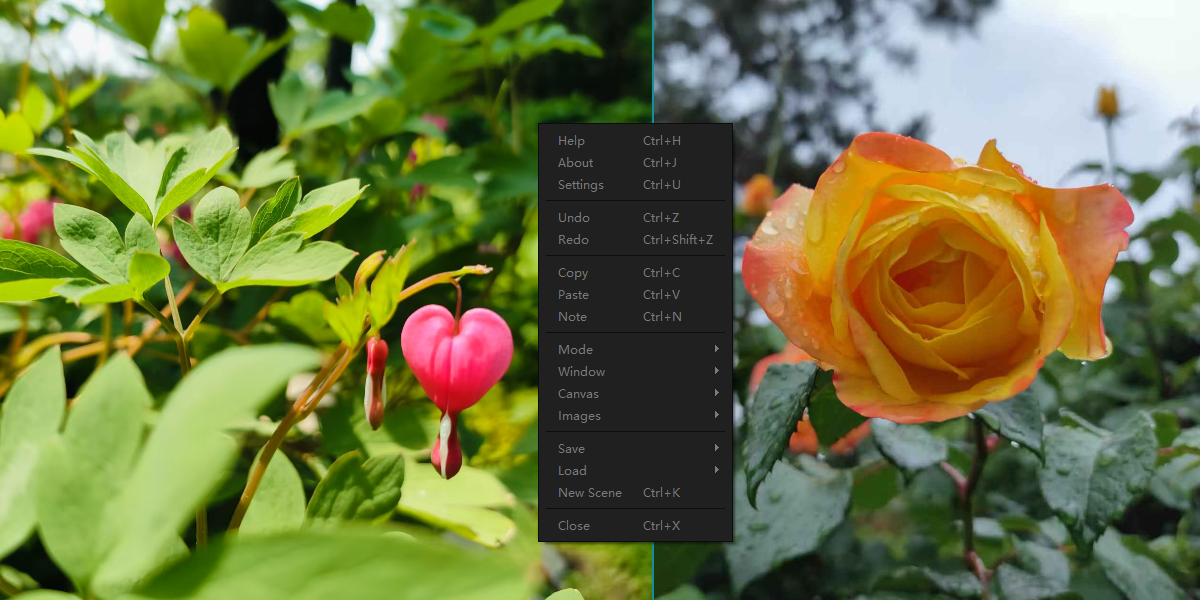Expand the Mode submenu
The image size is (1200, 600).
[576, 350]
